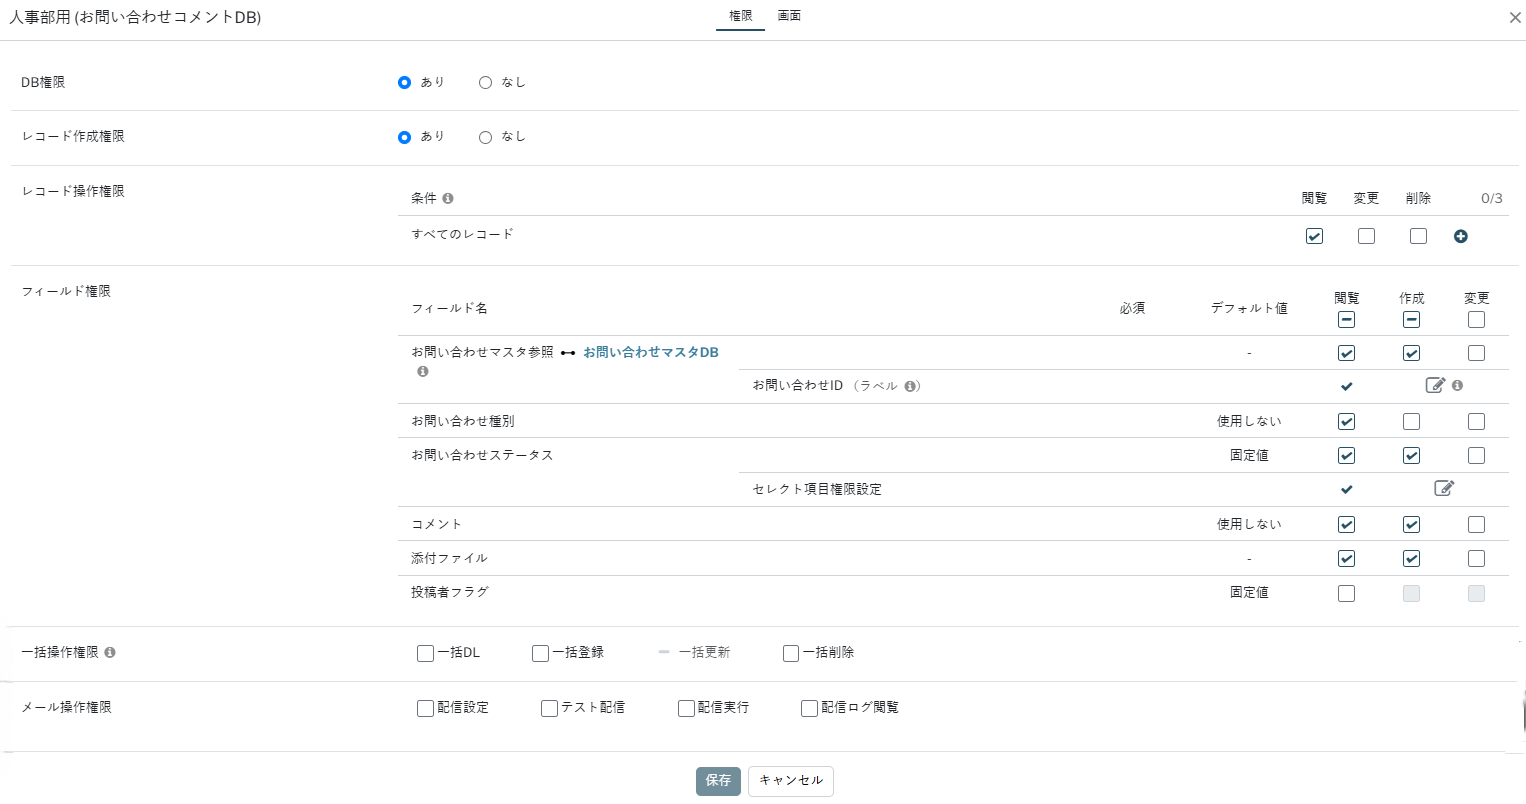Open edit icon for お問い合わせID label
The image size is (1526, 804).
click(x=1435, y=385)
